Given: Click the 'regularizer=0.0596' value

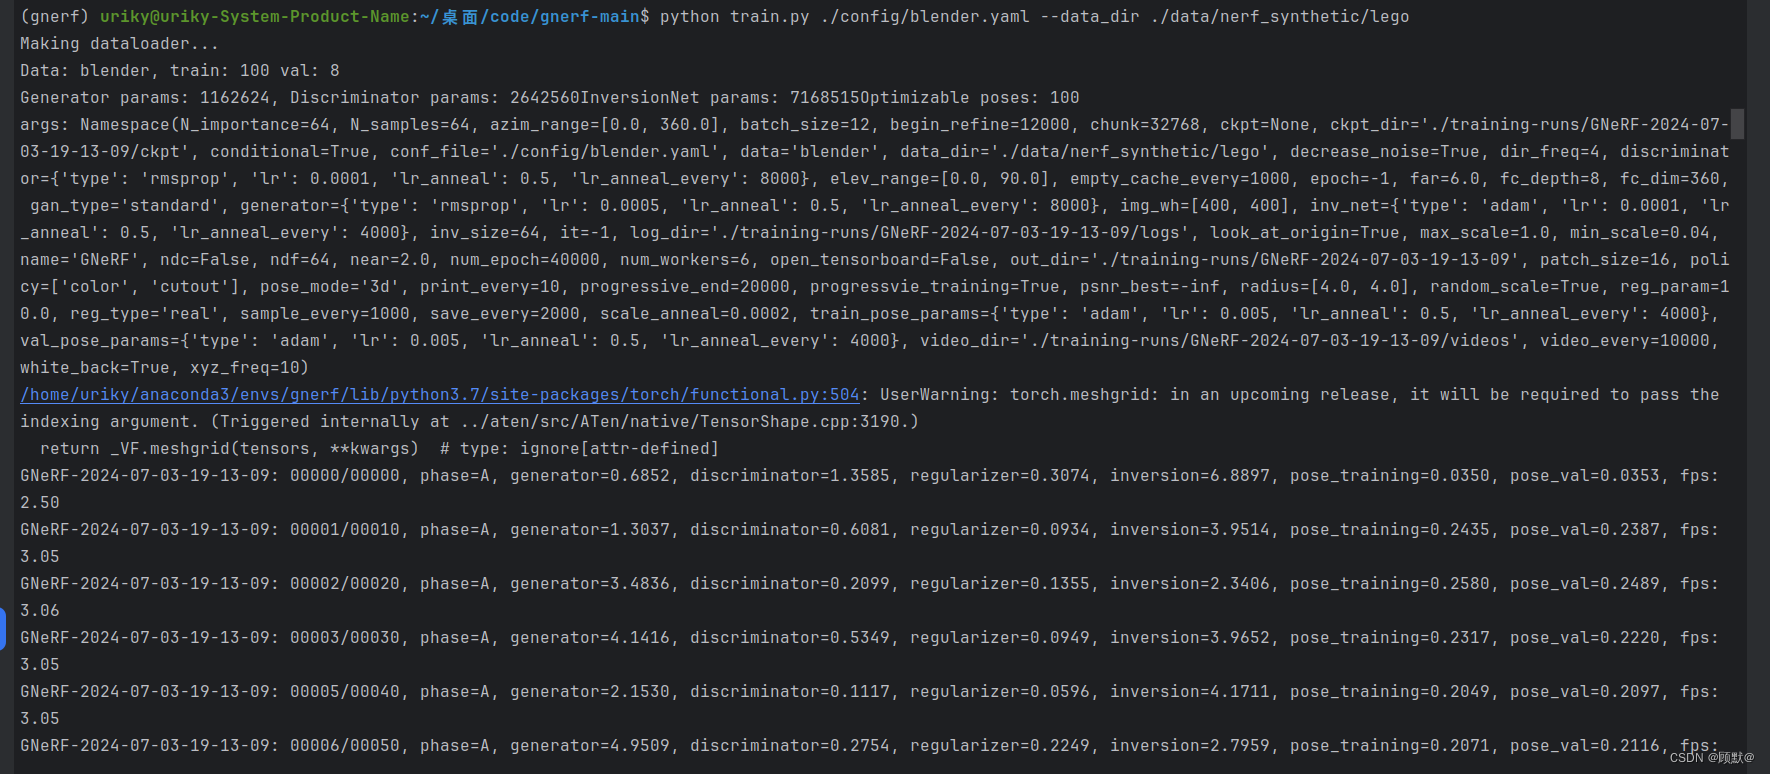Looking at the screenshot, I should click(x=1000, y=692).
